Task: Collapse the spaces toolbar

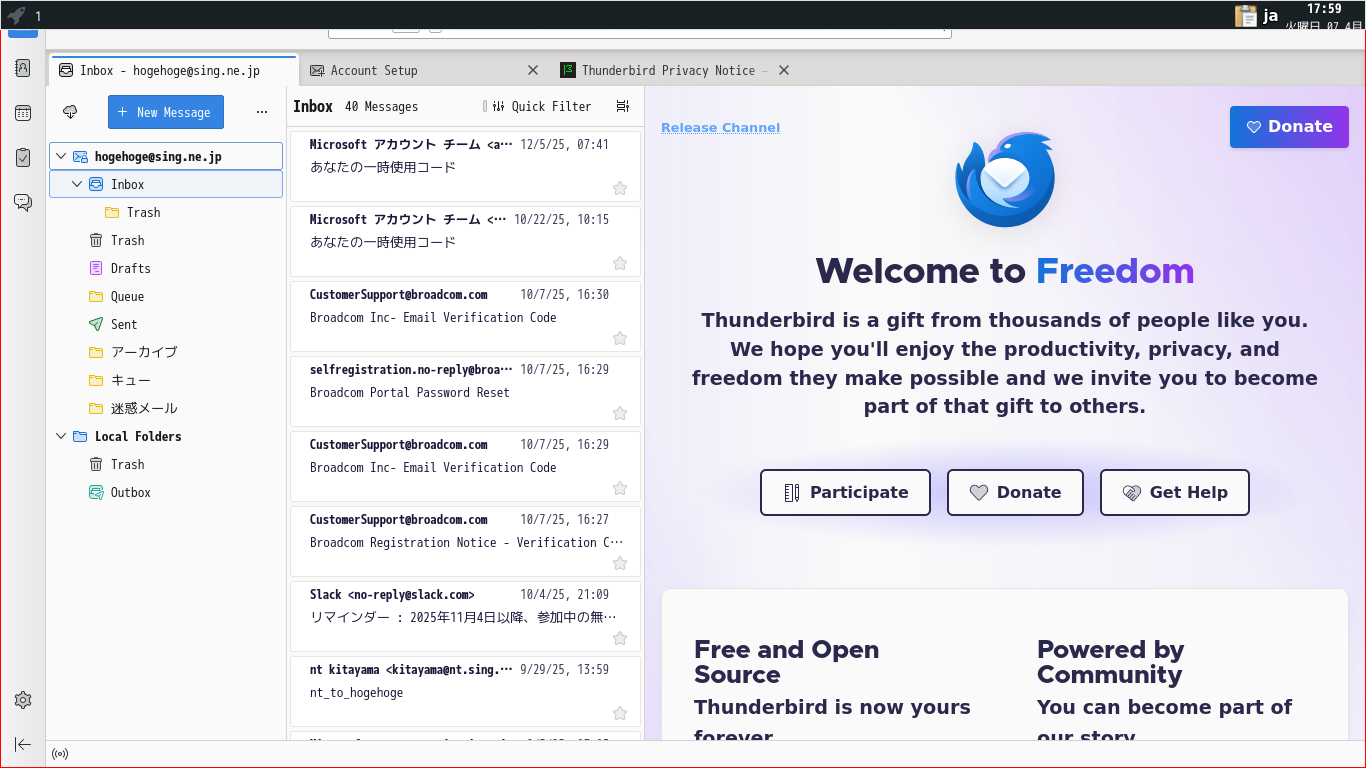Action: coord(23,744)
